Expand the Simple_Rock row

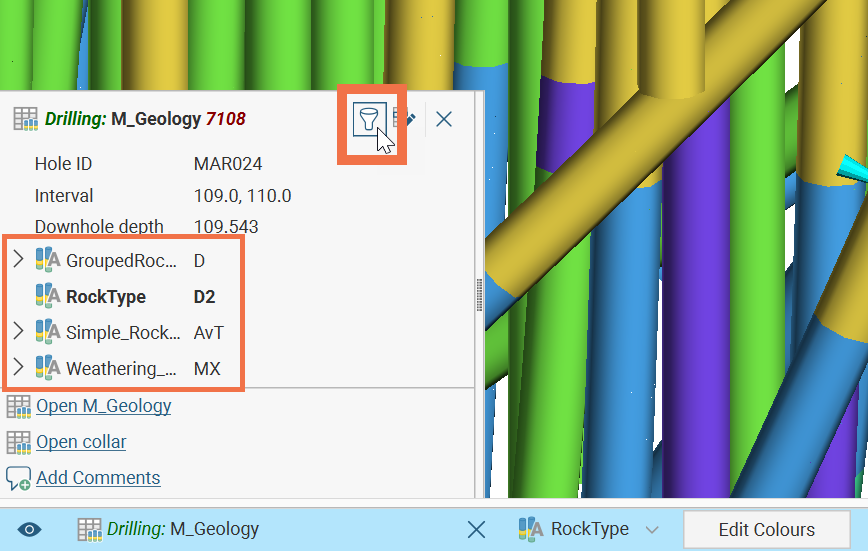click(x=18, y=332)
